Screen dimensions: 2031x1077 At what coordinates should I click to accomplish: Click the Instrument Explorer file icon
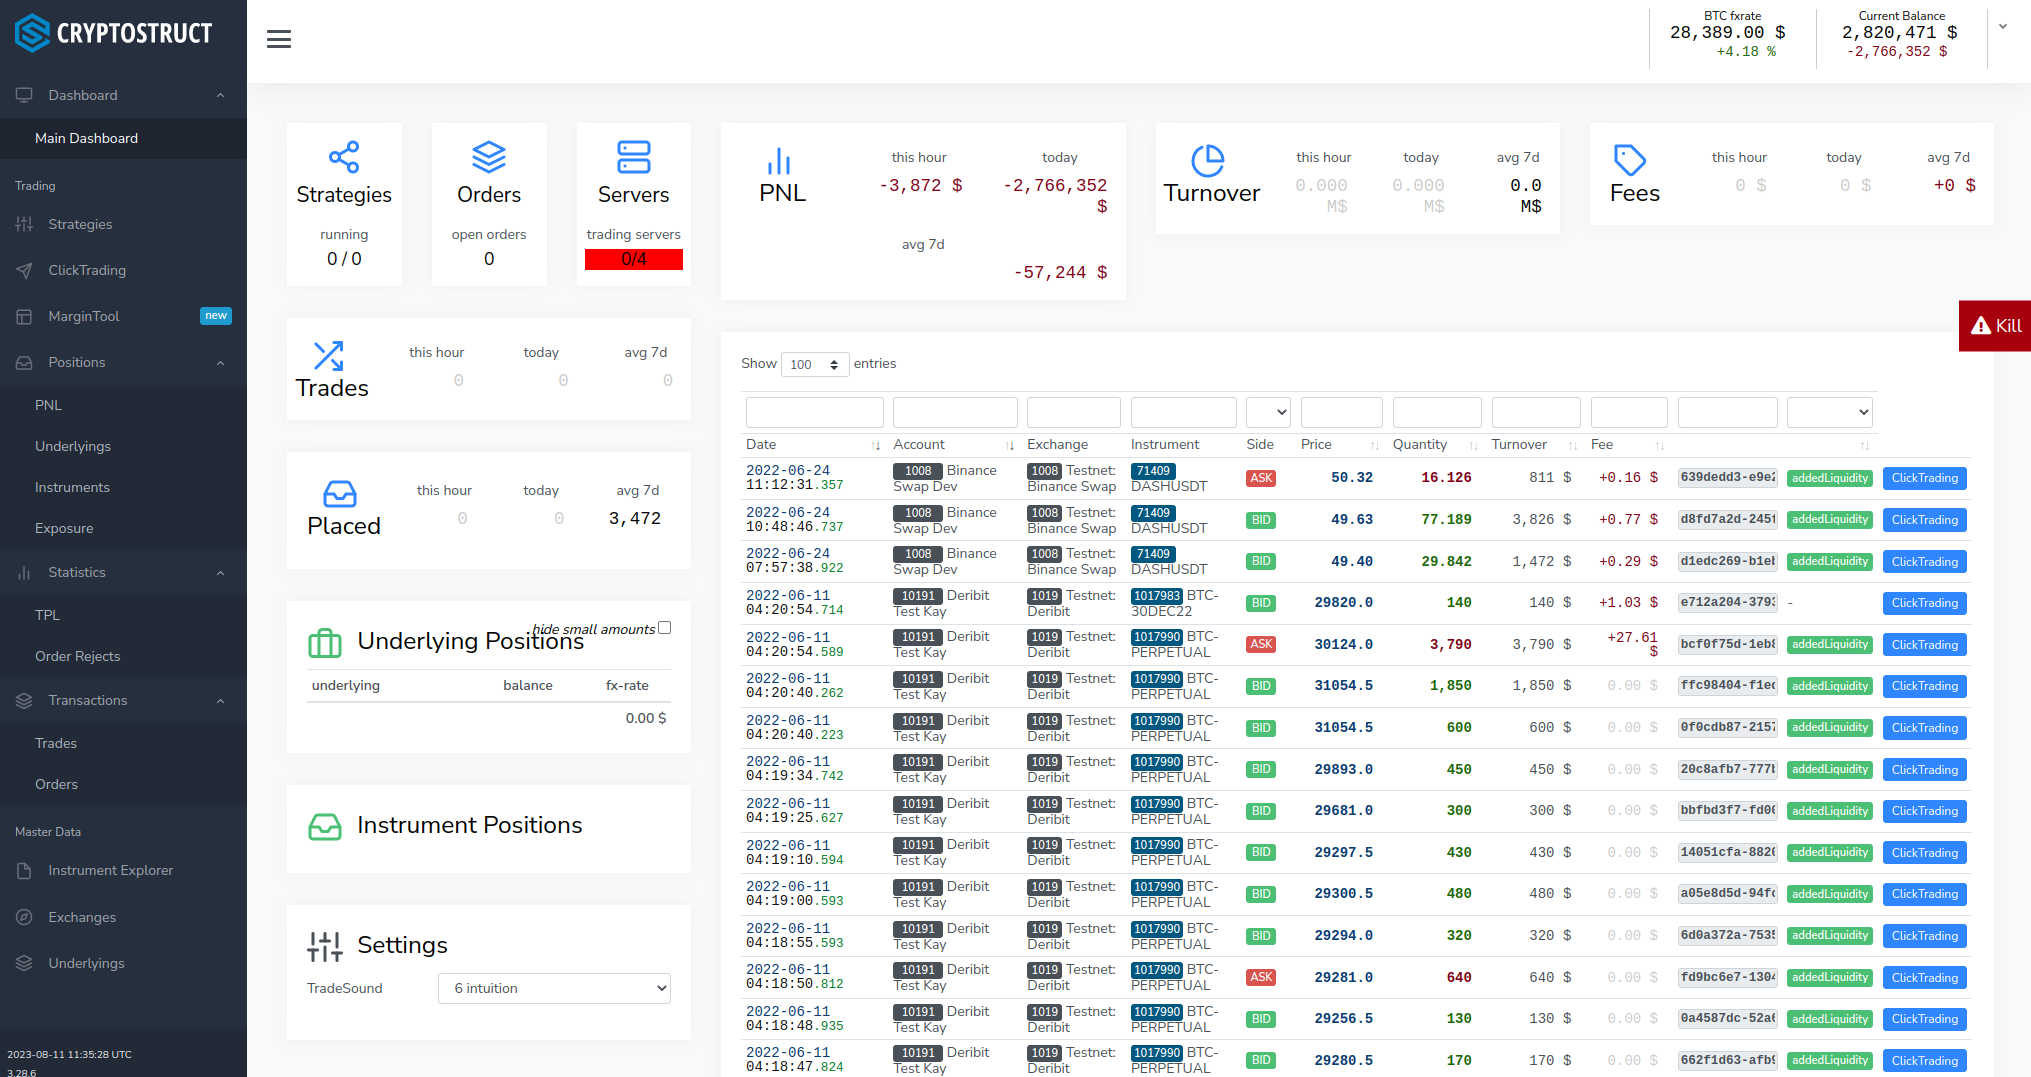(24, 870)
